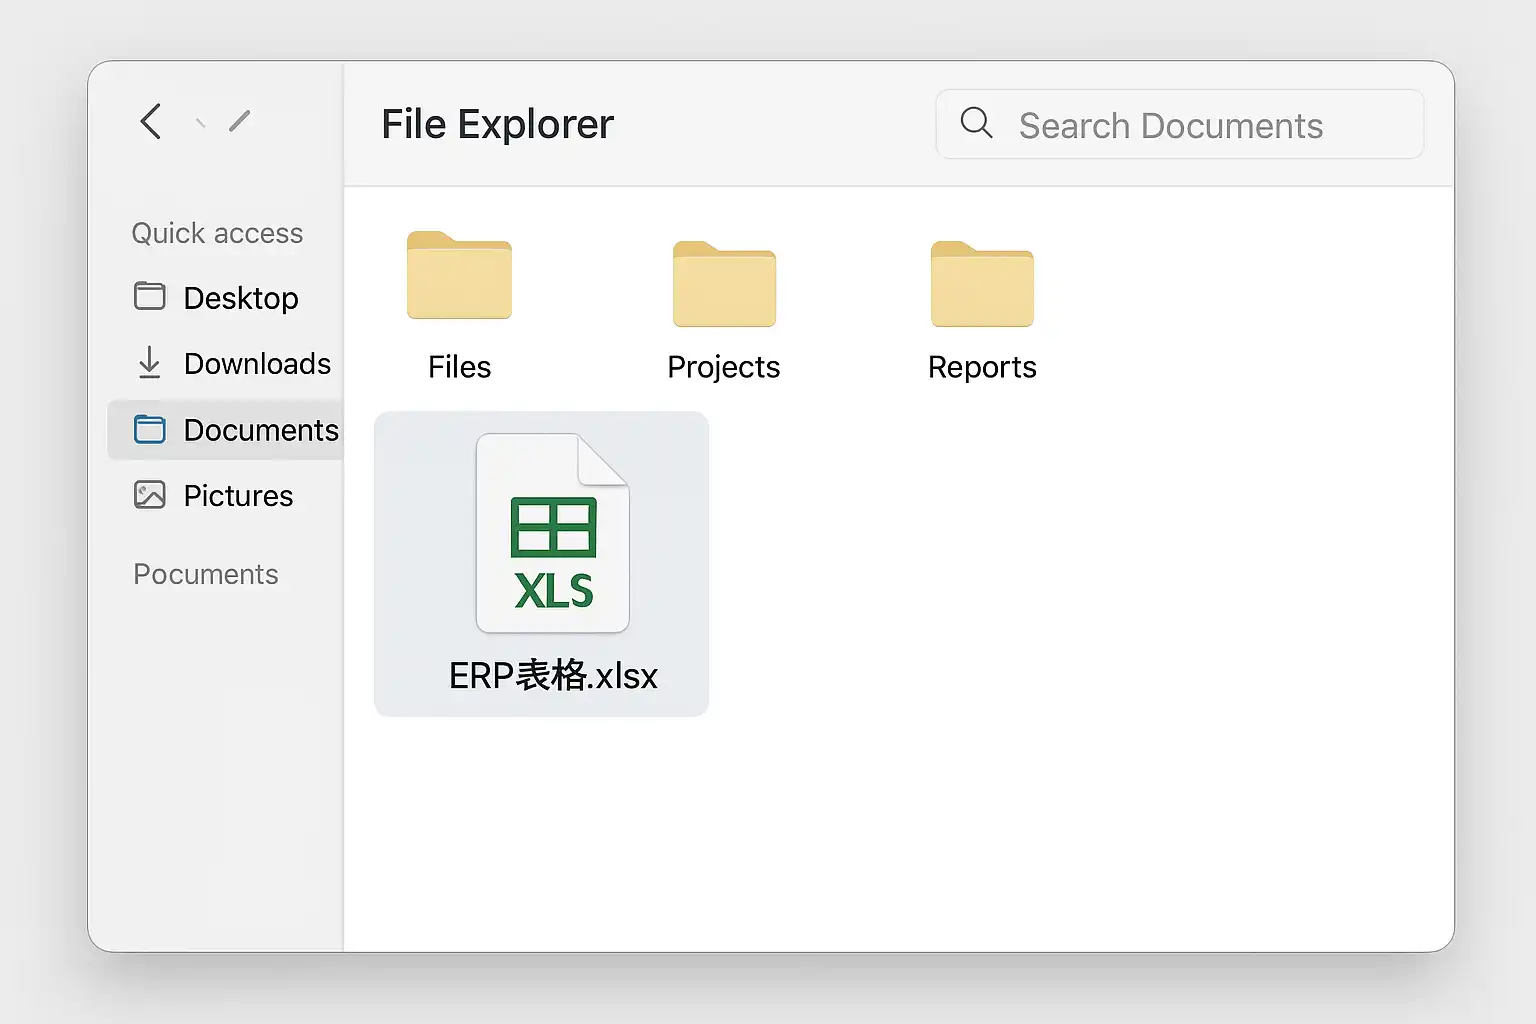The image size is (1536, 1024).
Task: Click the Pictures image icon in sidebar
Action: [150, 494]
